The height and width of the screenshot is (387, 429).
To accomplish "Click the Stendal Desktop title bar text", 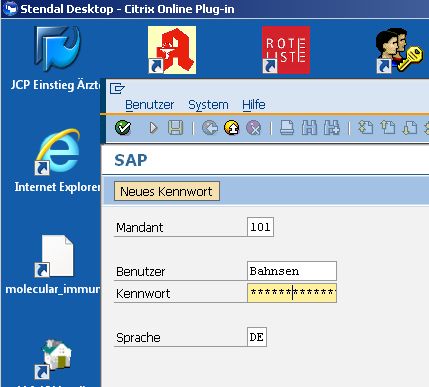I will point(127,9).
